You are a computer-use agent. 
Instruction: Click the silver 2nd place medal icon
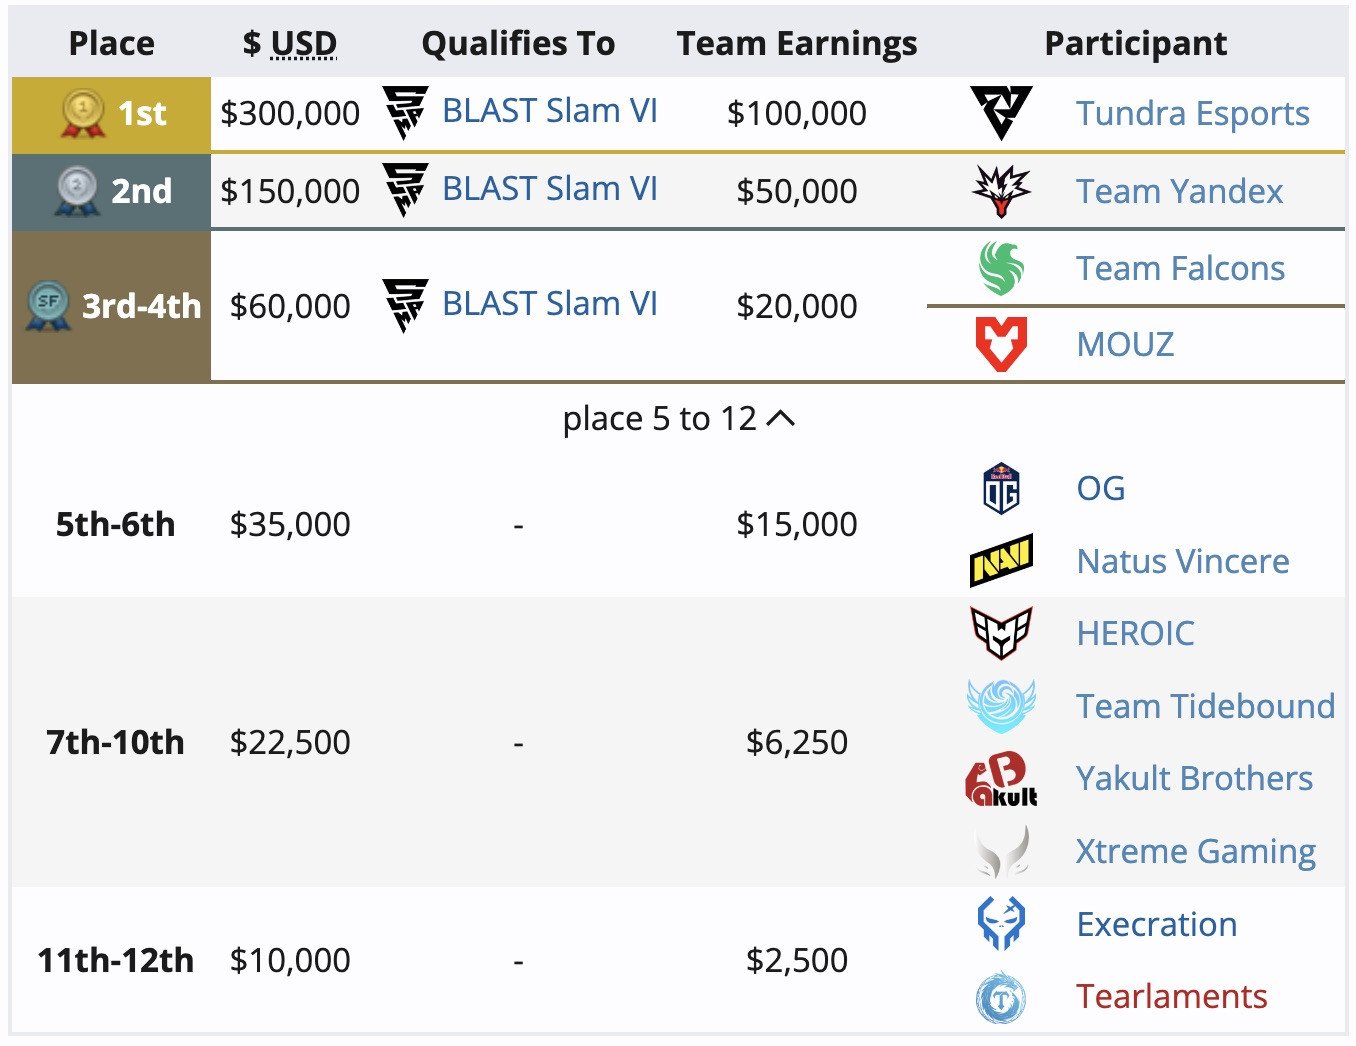[x=77, y=191]
